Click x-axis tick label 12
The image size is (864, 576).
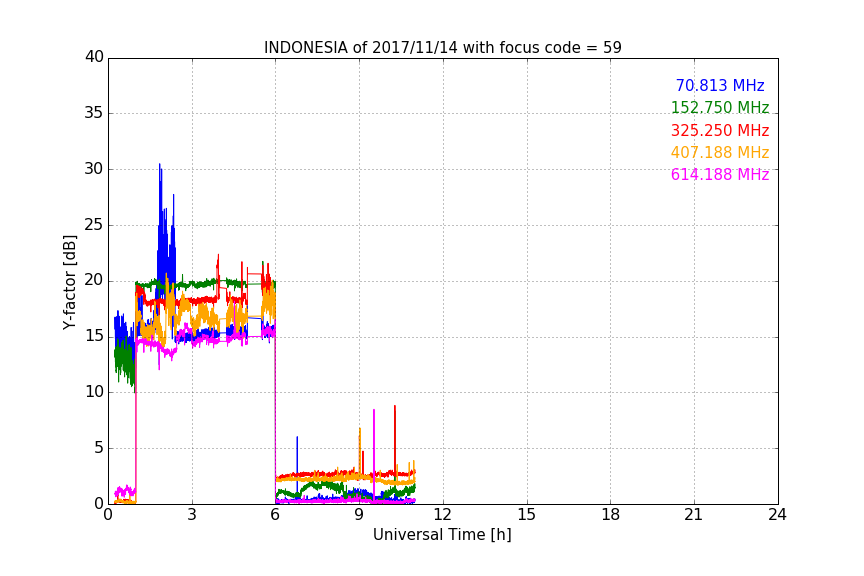[443, 515]
